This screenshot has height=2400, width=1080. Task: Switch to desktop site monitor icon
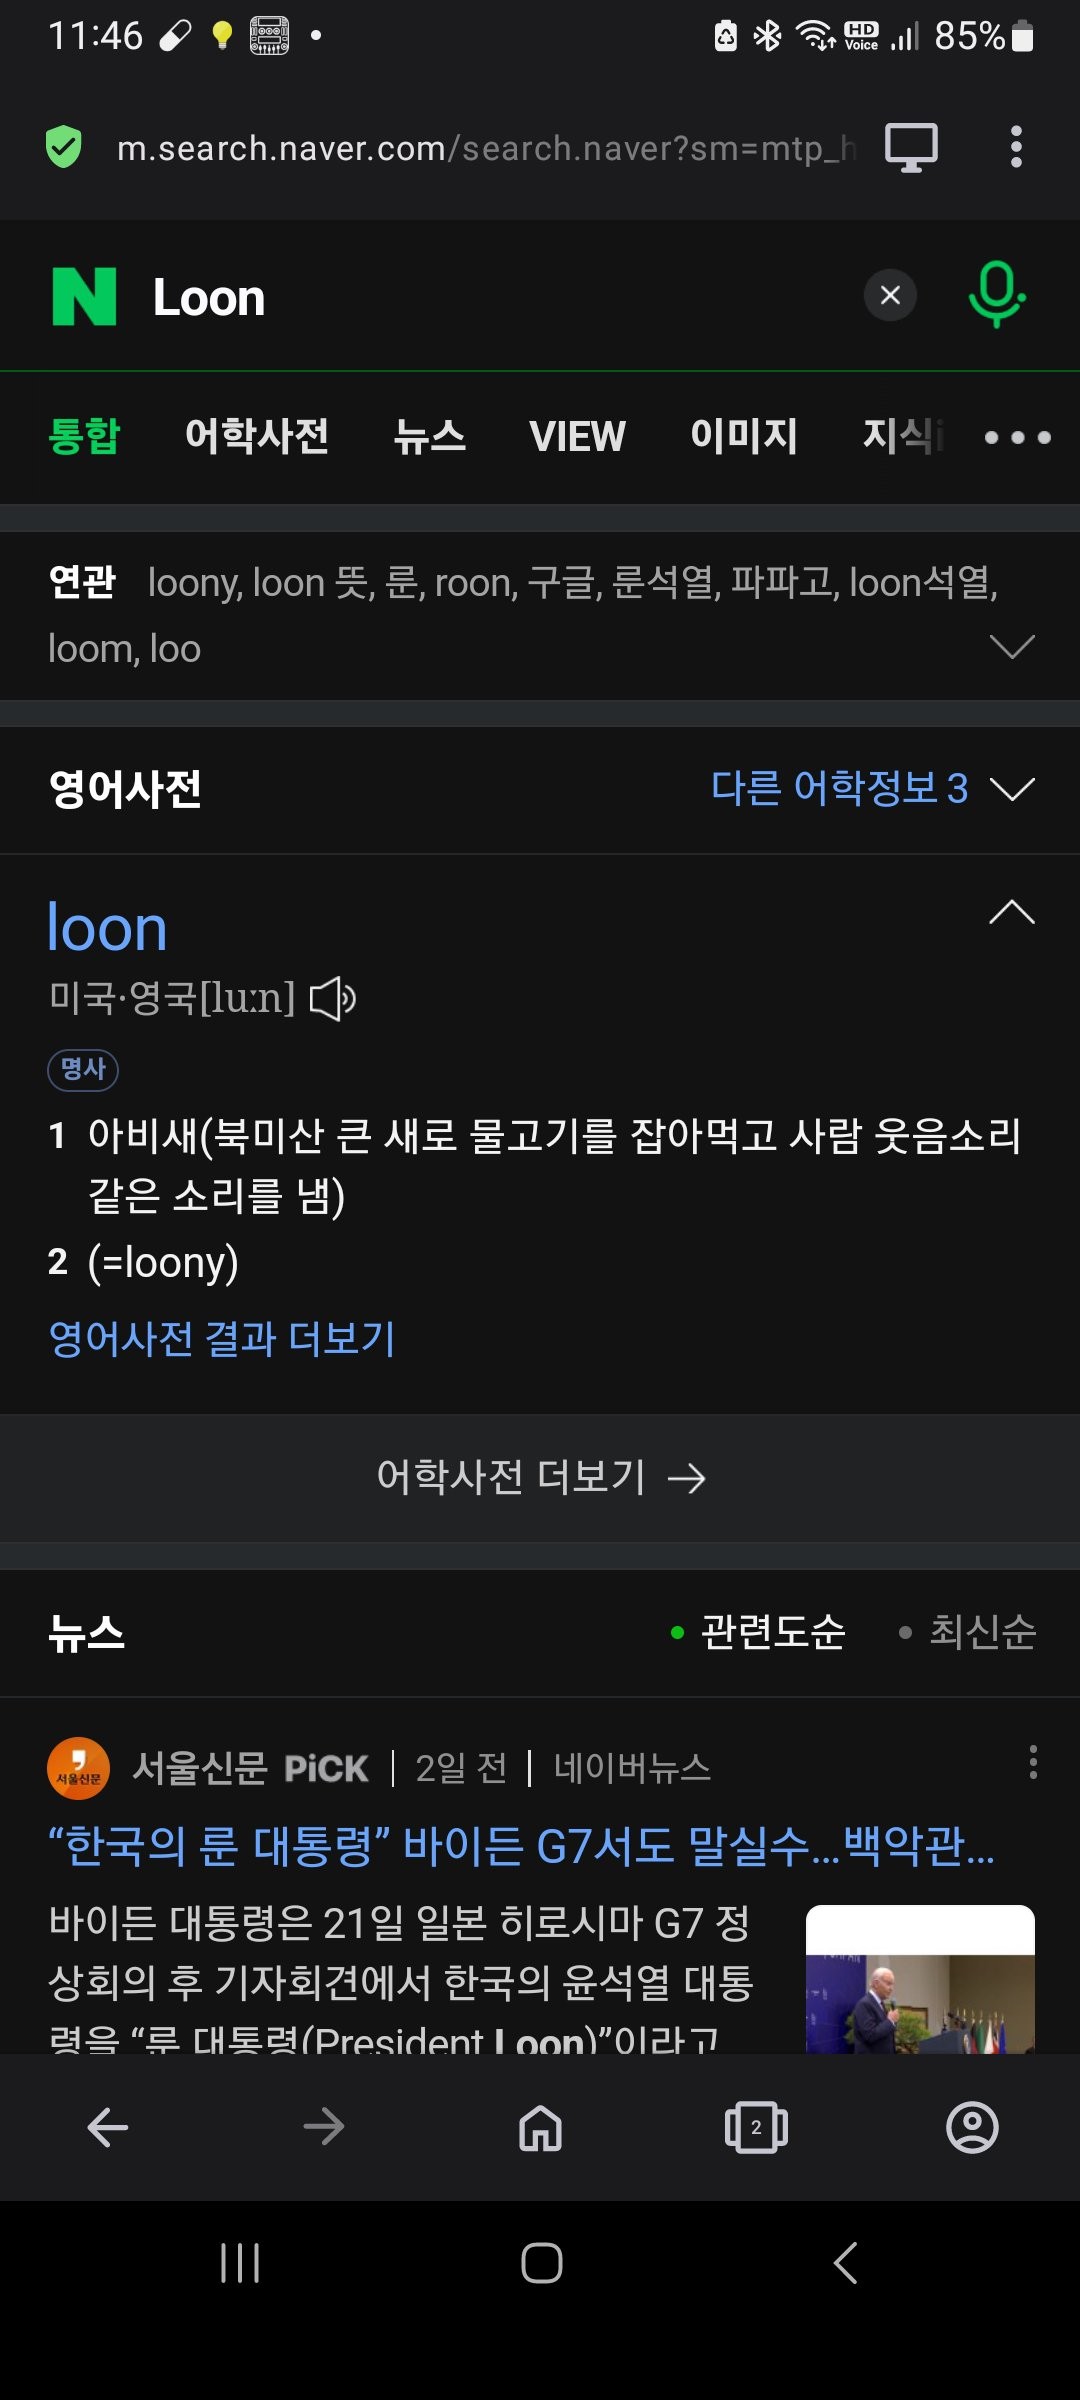tap(911, 148)
